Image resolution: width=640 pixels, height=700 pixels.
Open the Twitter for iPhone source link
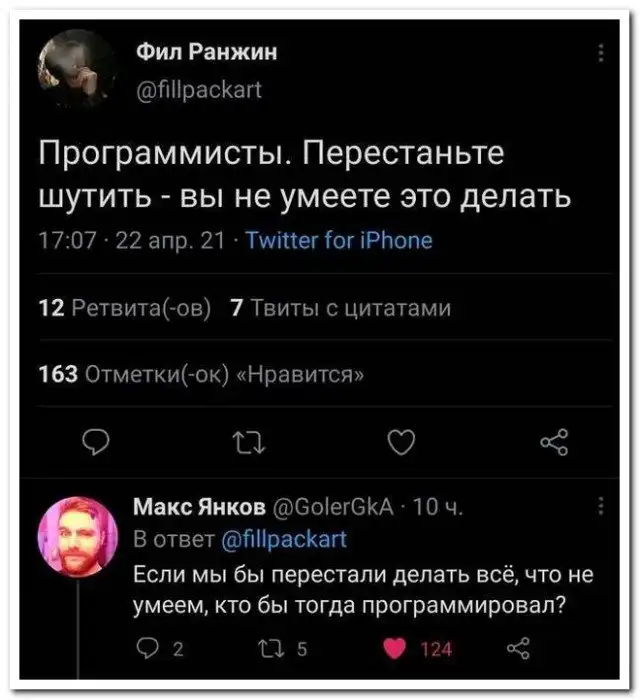tap(339, 241)
